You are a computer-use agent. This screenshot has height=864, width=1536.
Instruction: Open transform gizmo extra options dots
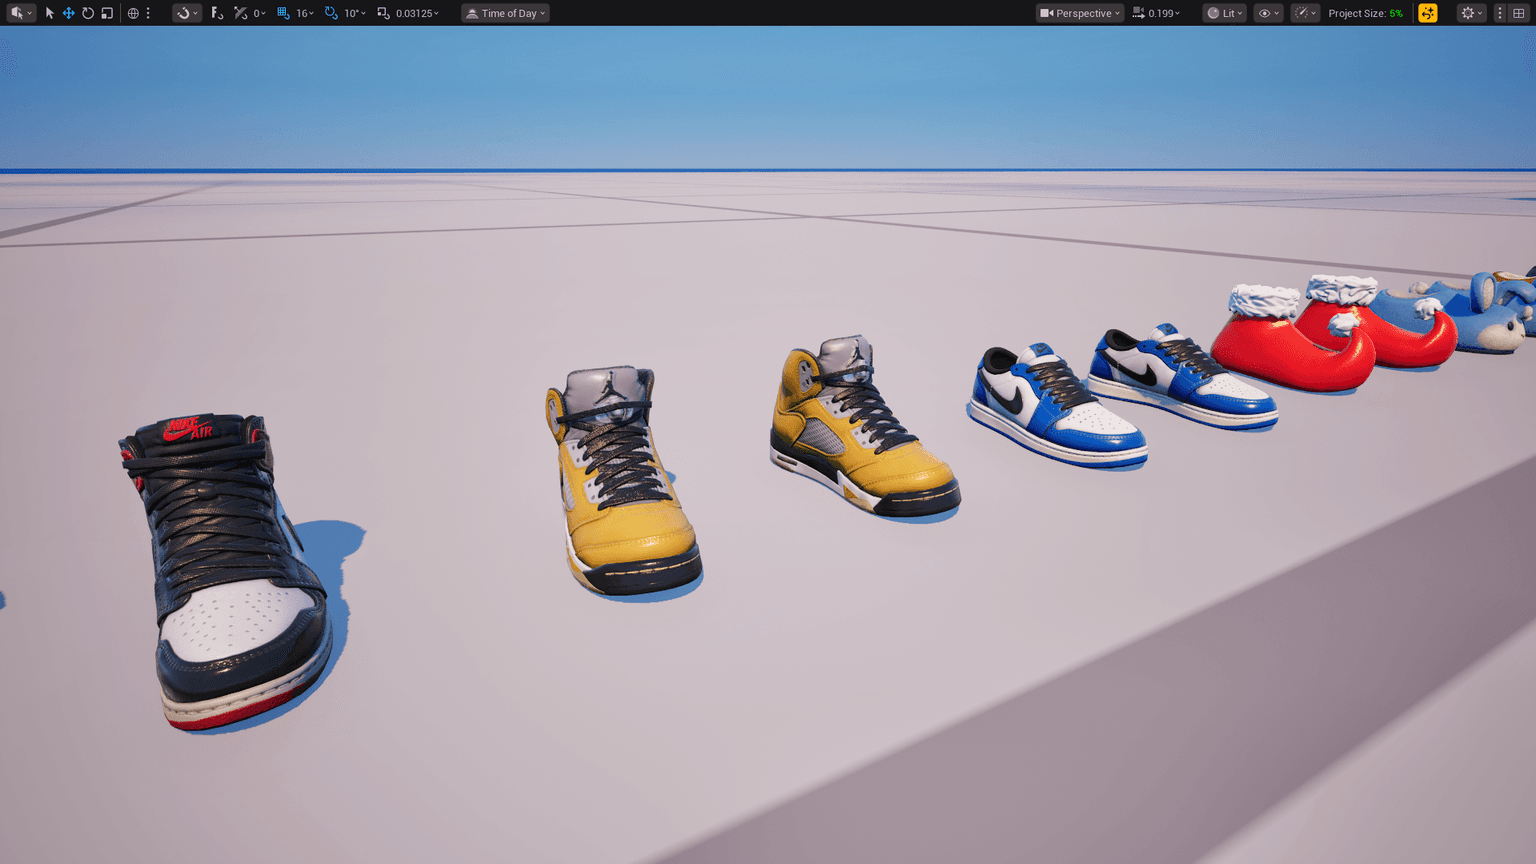pos(148,13)
